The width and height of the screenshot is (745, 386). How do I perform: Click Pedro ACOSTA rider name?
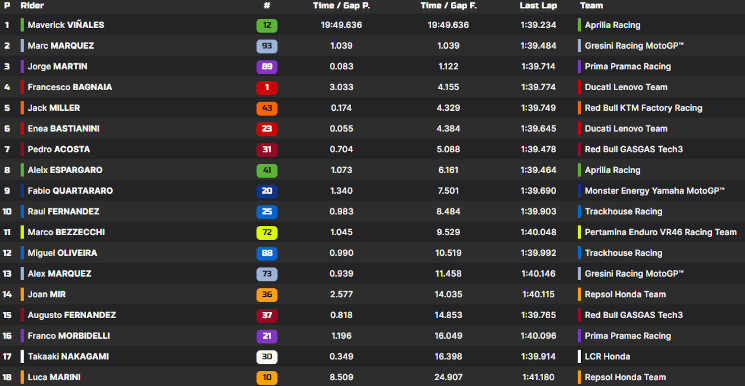click(59, 150)
